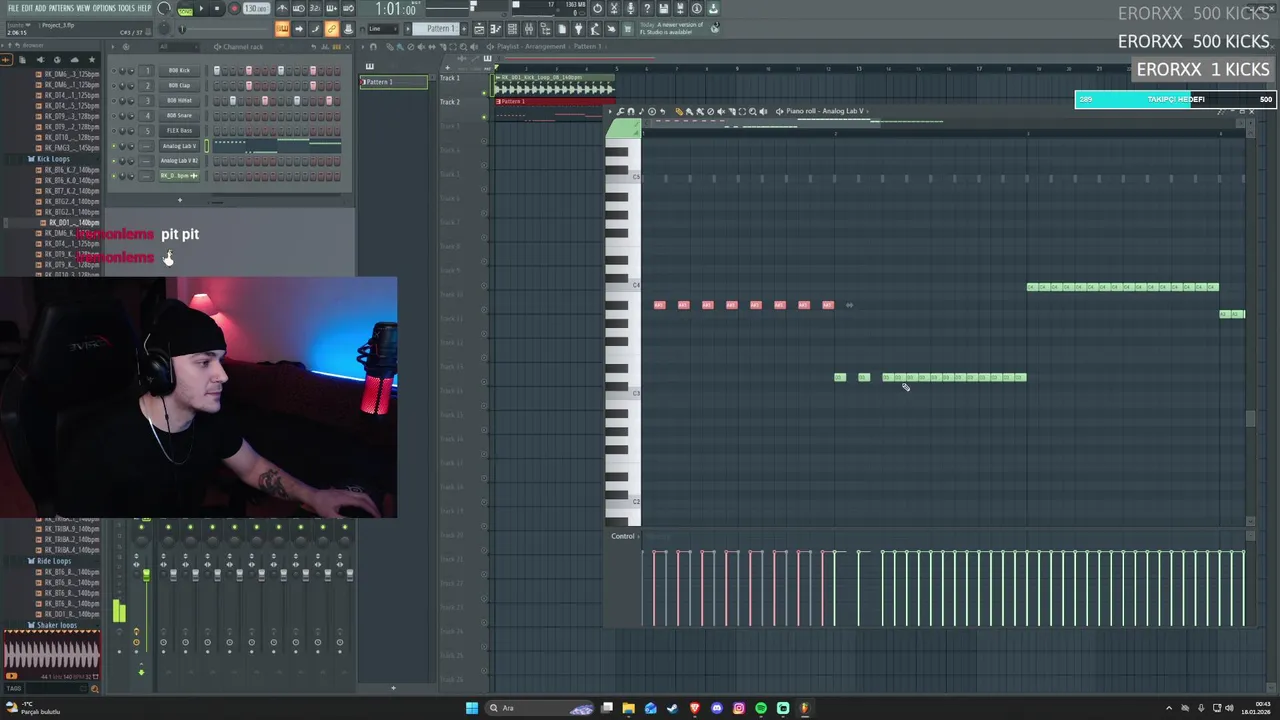Open the PATTERNS menu
This screenshot has height=720, width=1280.
tap(61, 8)
